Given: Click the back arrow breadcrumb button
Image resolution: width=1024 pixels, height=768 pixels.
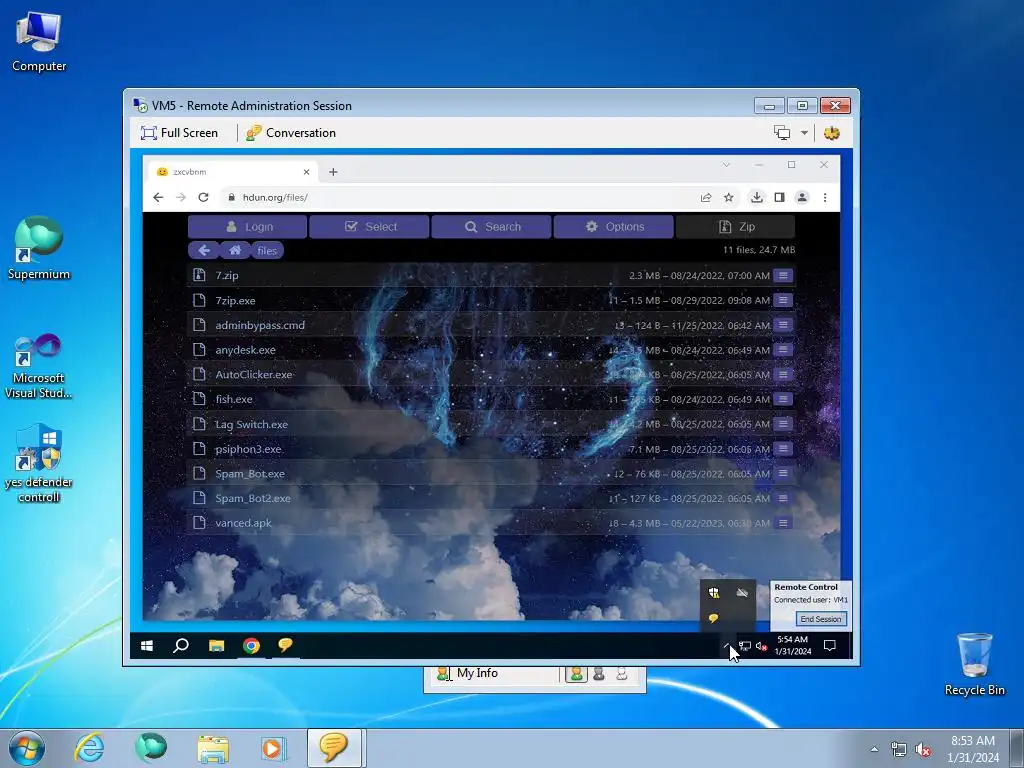Looking at the screenshot, I should click(x=204, y=250).
